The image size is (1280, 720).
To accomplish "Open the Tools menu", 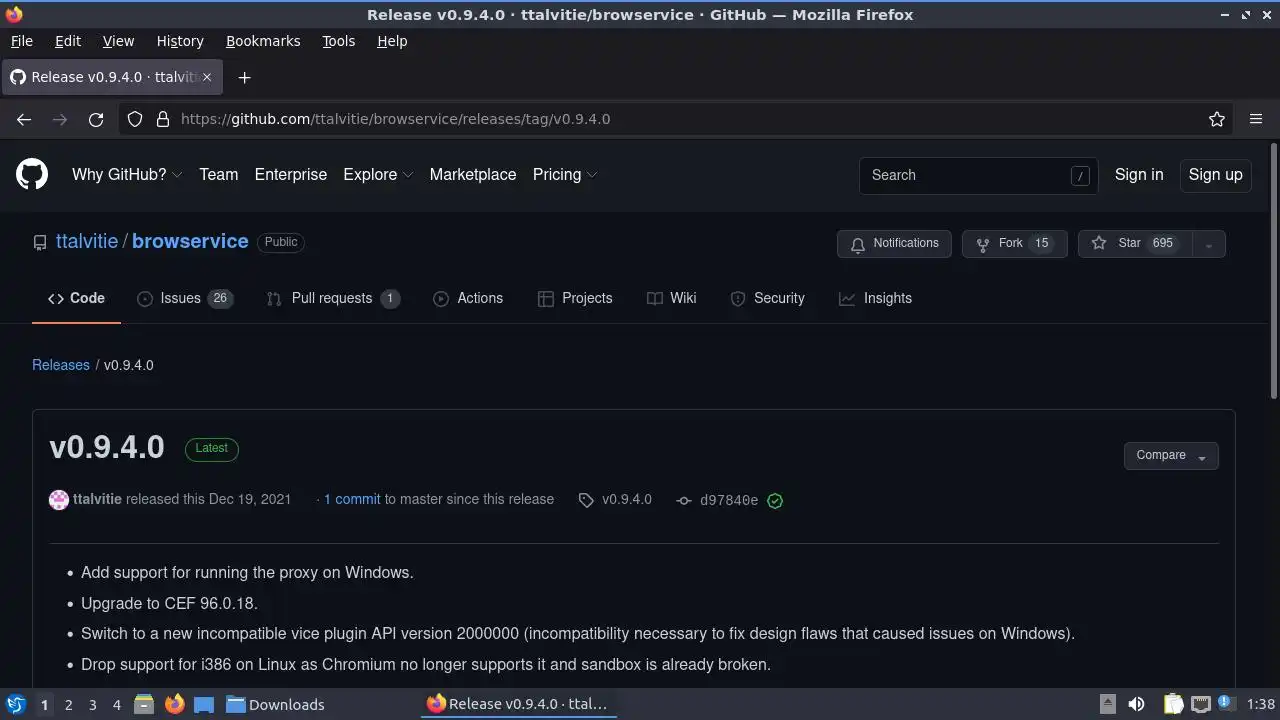I will click(338, 41).
